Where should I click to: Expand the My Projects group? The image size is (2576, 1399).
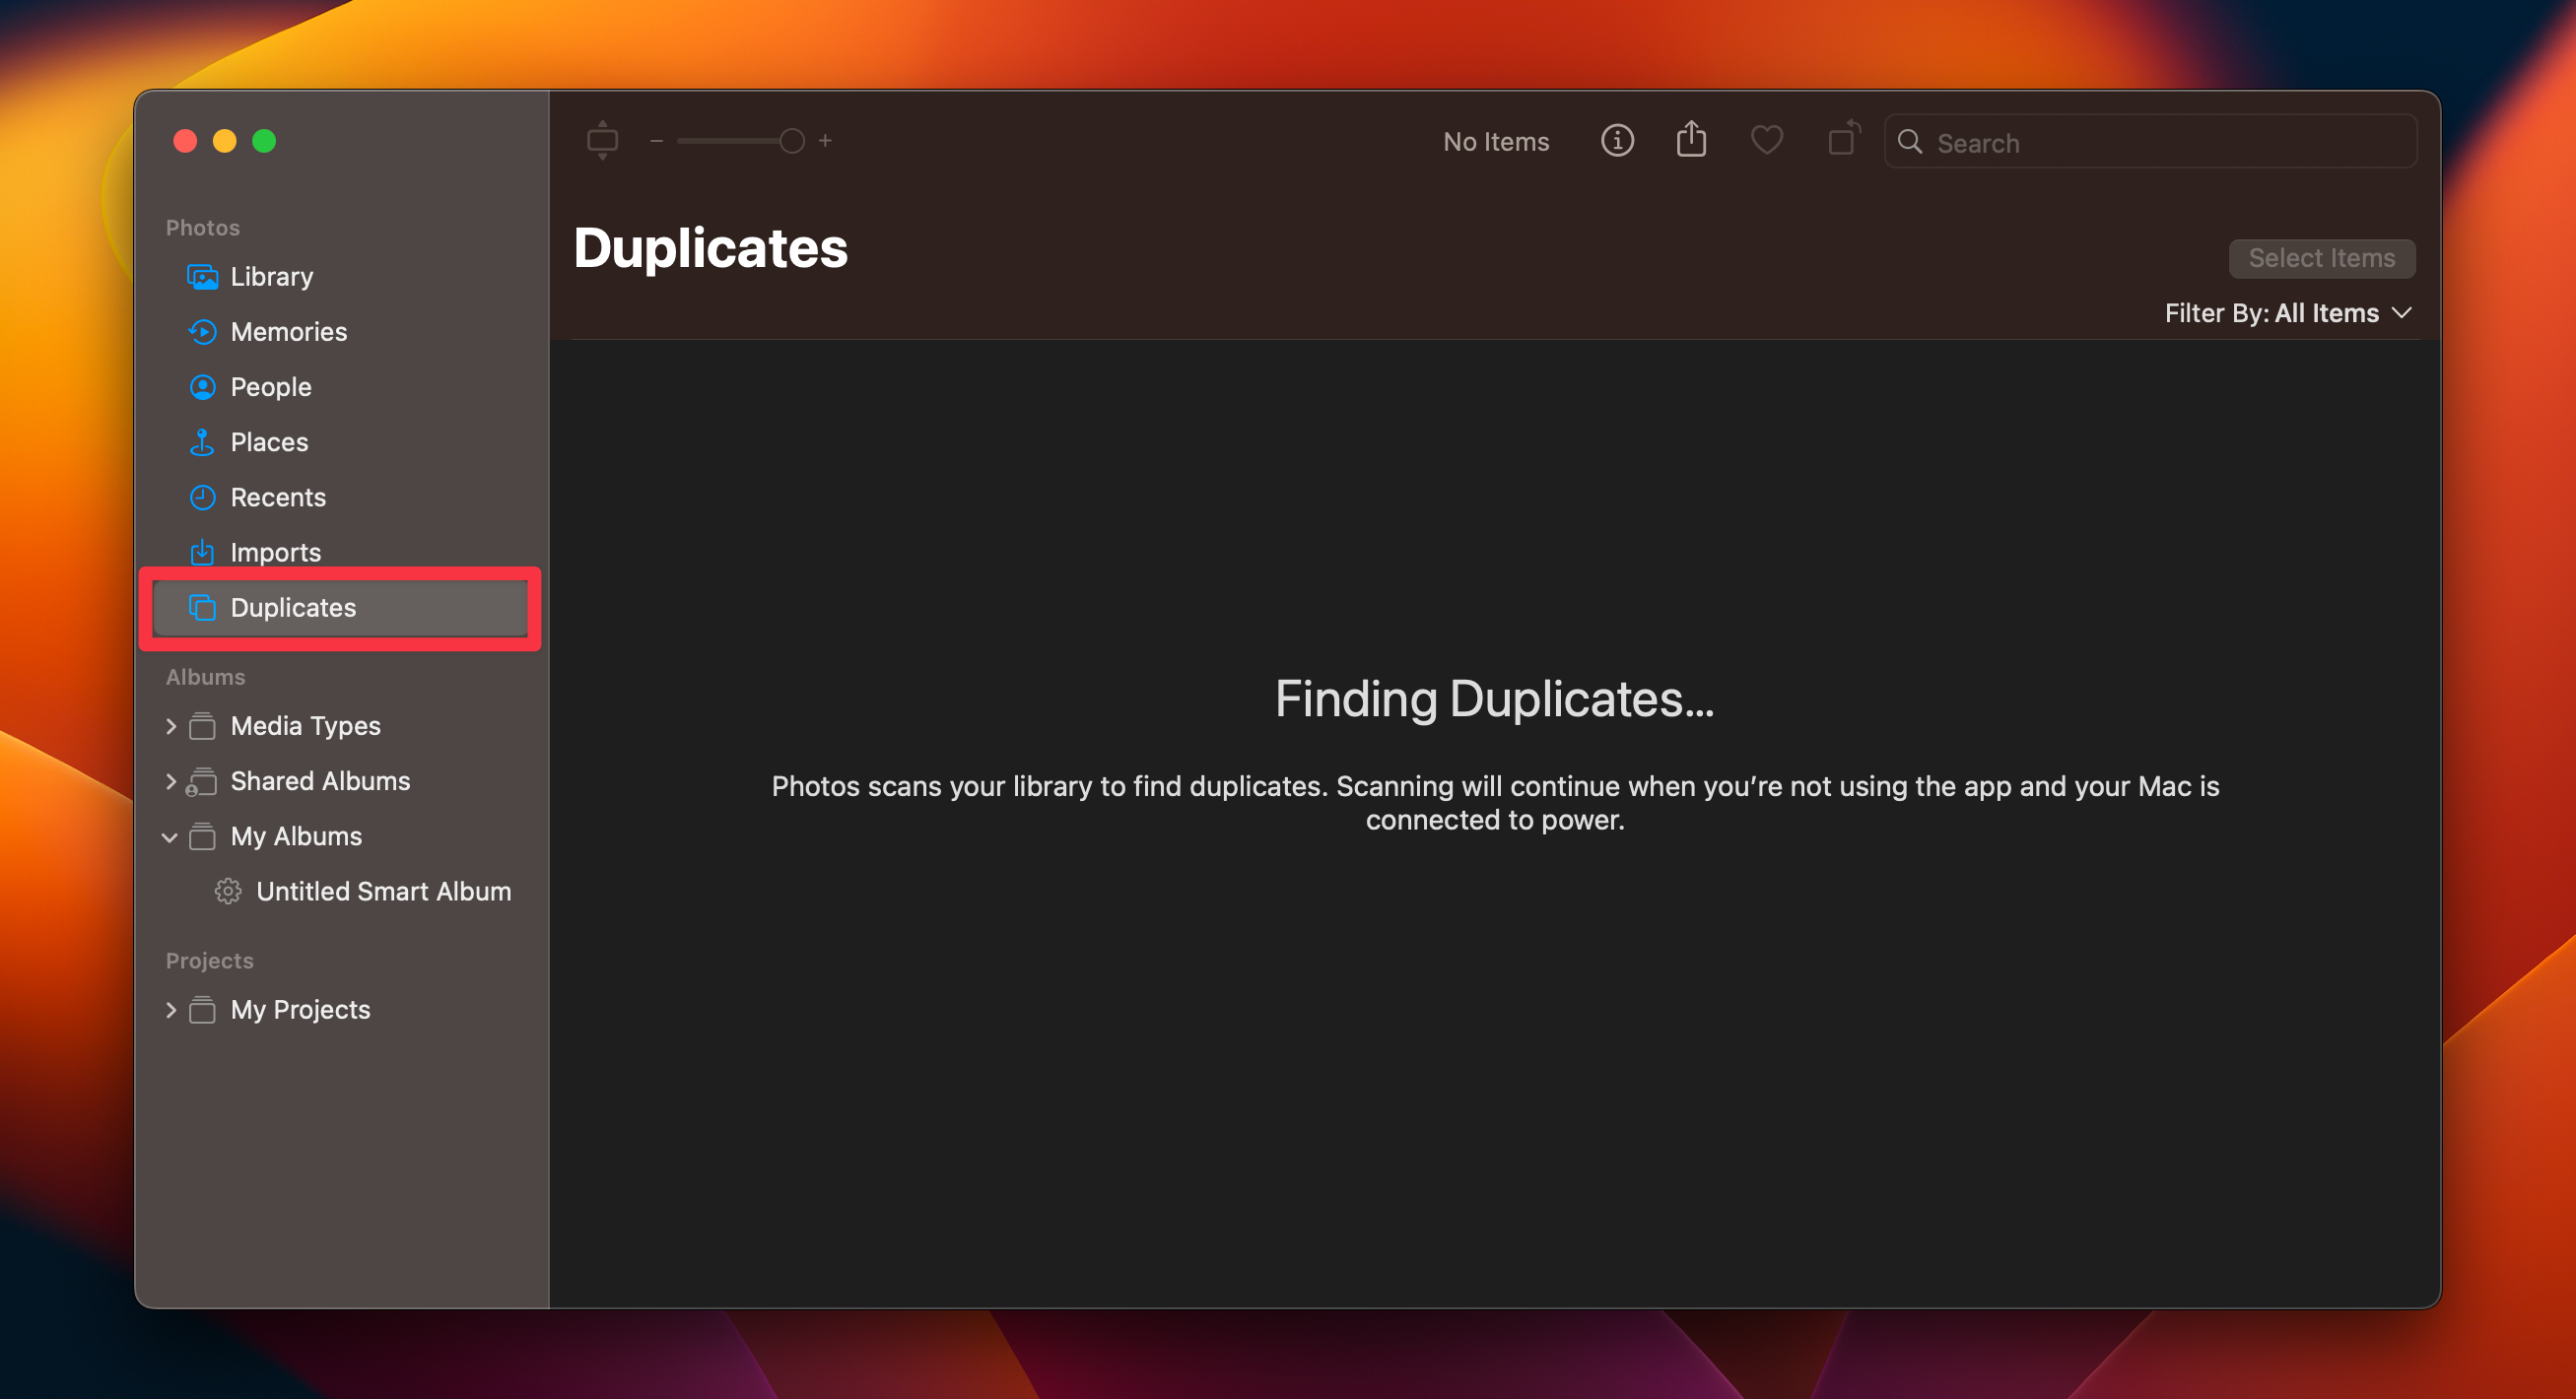pos(171,1009)
